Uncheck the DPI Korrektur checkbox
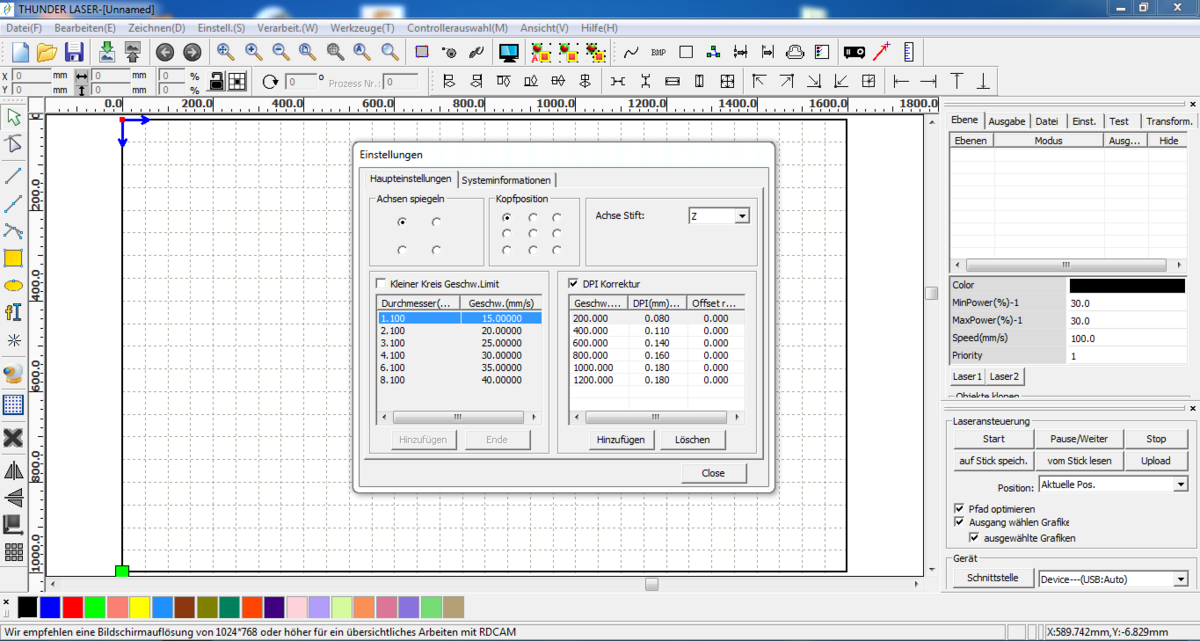The height and width of the screenshot is (641, 1200). click(x=573, y=284)
